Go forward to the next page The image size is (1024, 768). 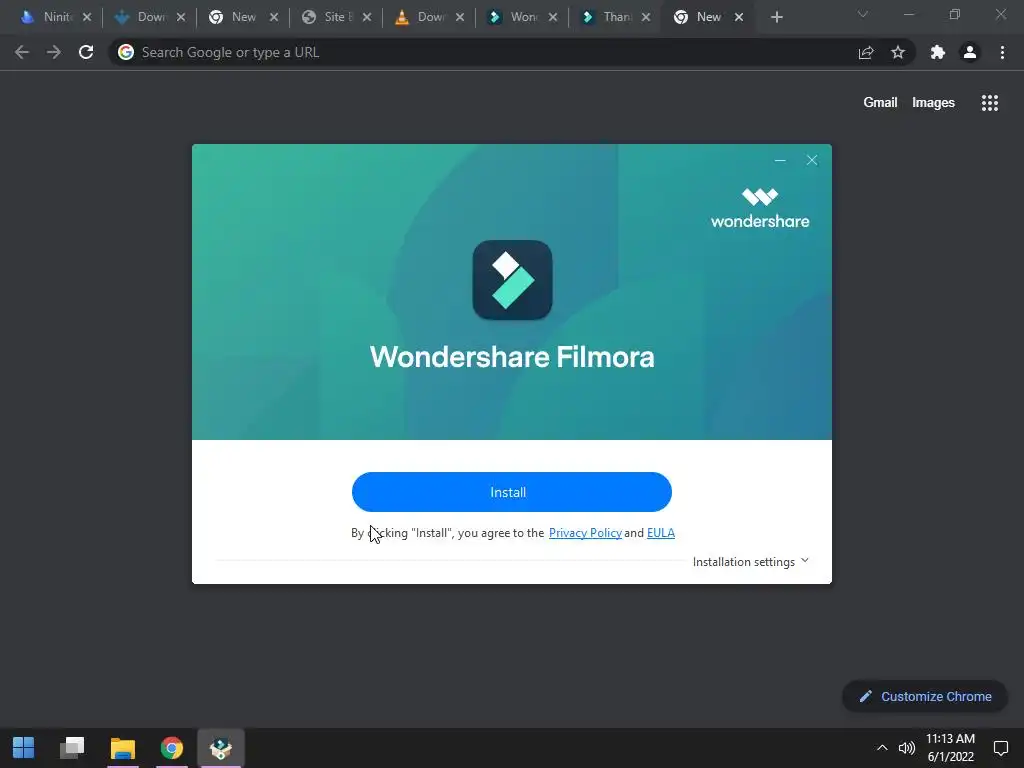coord(54,52)
